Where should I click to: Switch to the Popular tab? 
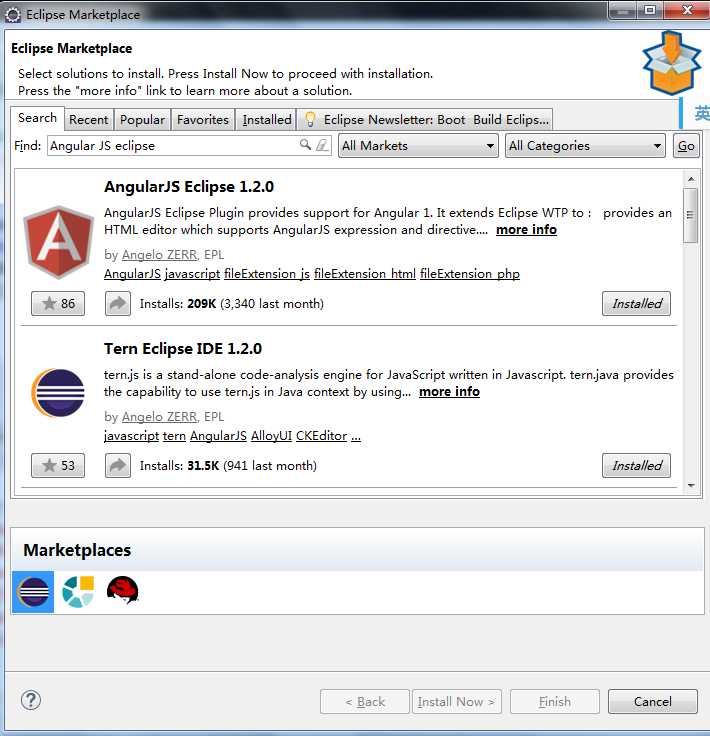click(142, 120)
